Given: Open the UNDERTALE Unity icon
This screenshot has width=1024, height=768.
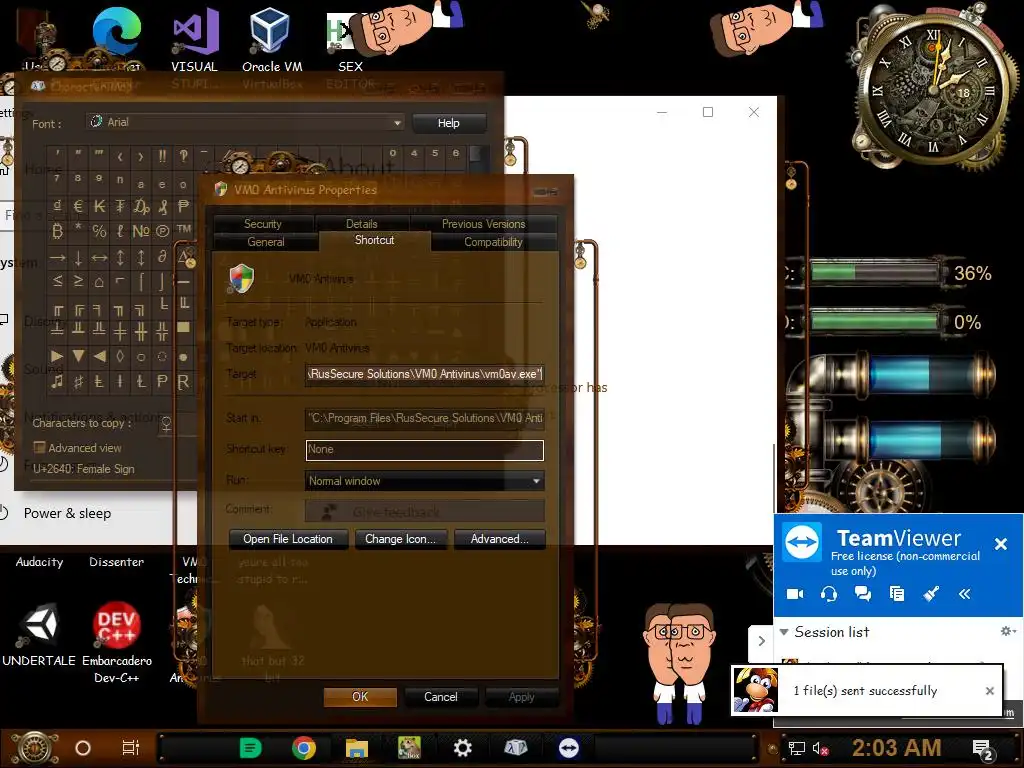Looking at the screenshot, I should (39, 633).
